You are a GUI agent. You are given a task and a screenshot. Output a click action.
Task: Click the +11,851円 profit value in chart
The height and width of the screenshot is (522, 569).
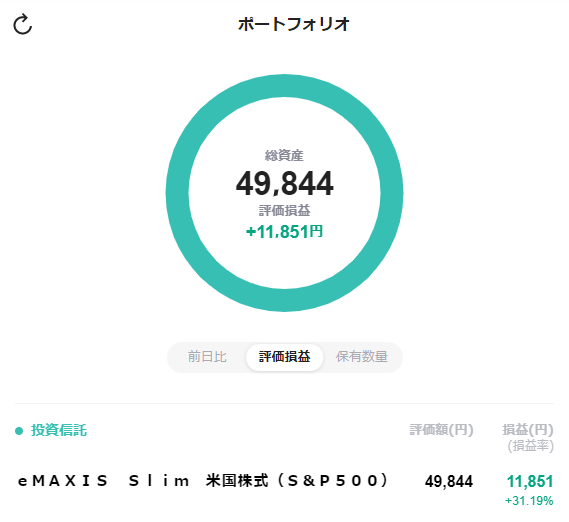click(x=284, y=232)
